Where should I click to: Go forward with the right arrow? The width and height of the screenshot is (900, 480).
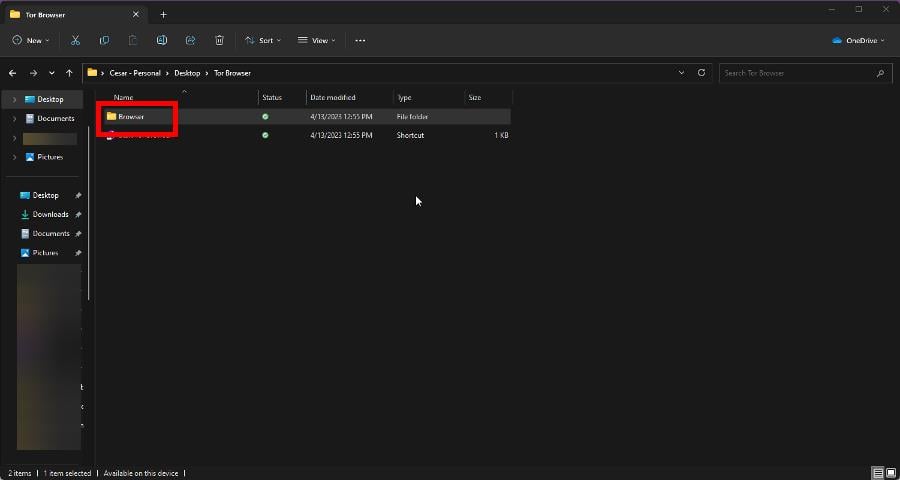33,73
